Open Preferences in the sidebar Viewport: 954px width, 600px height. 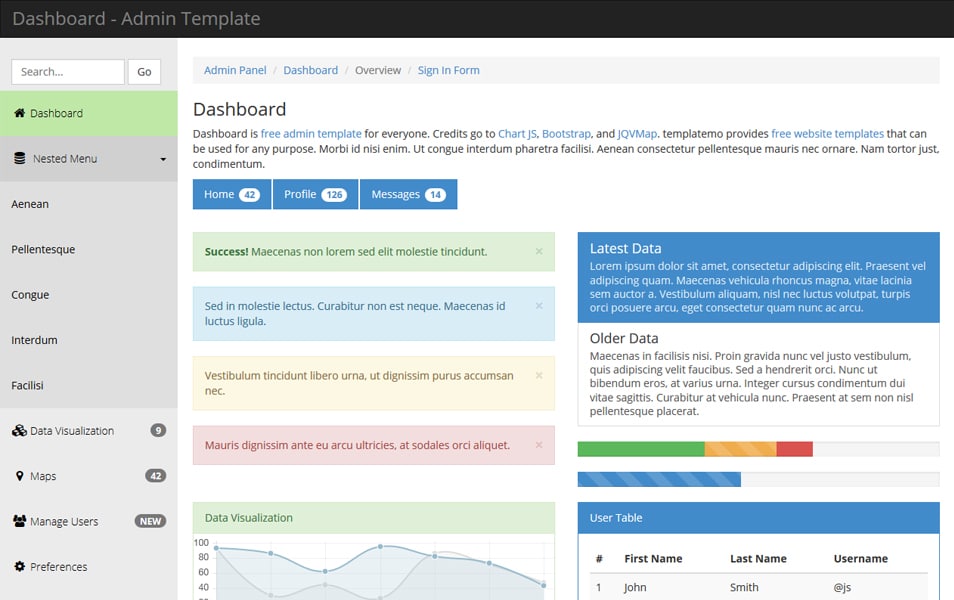[89, 567]
